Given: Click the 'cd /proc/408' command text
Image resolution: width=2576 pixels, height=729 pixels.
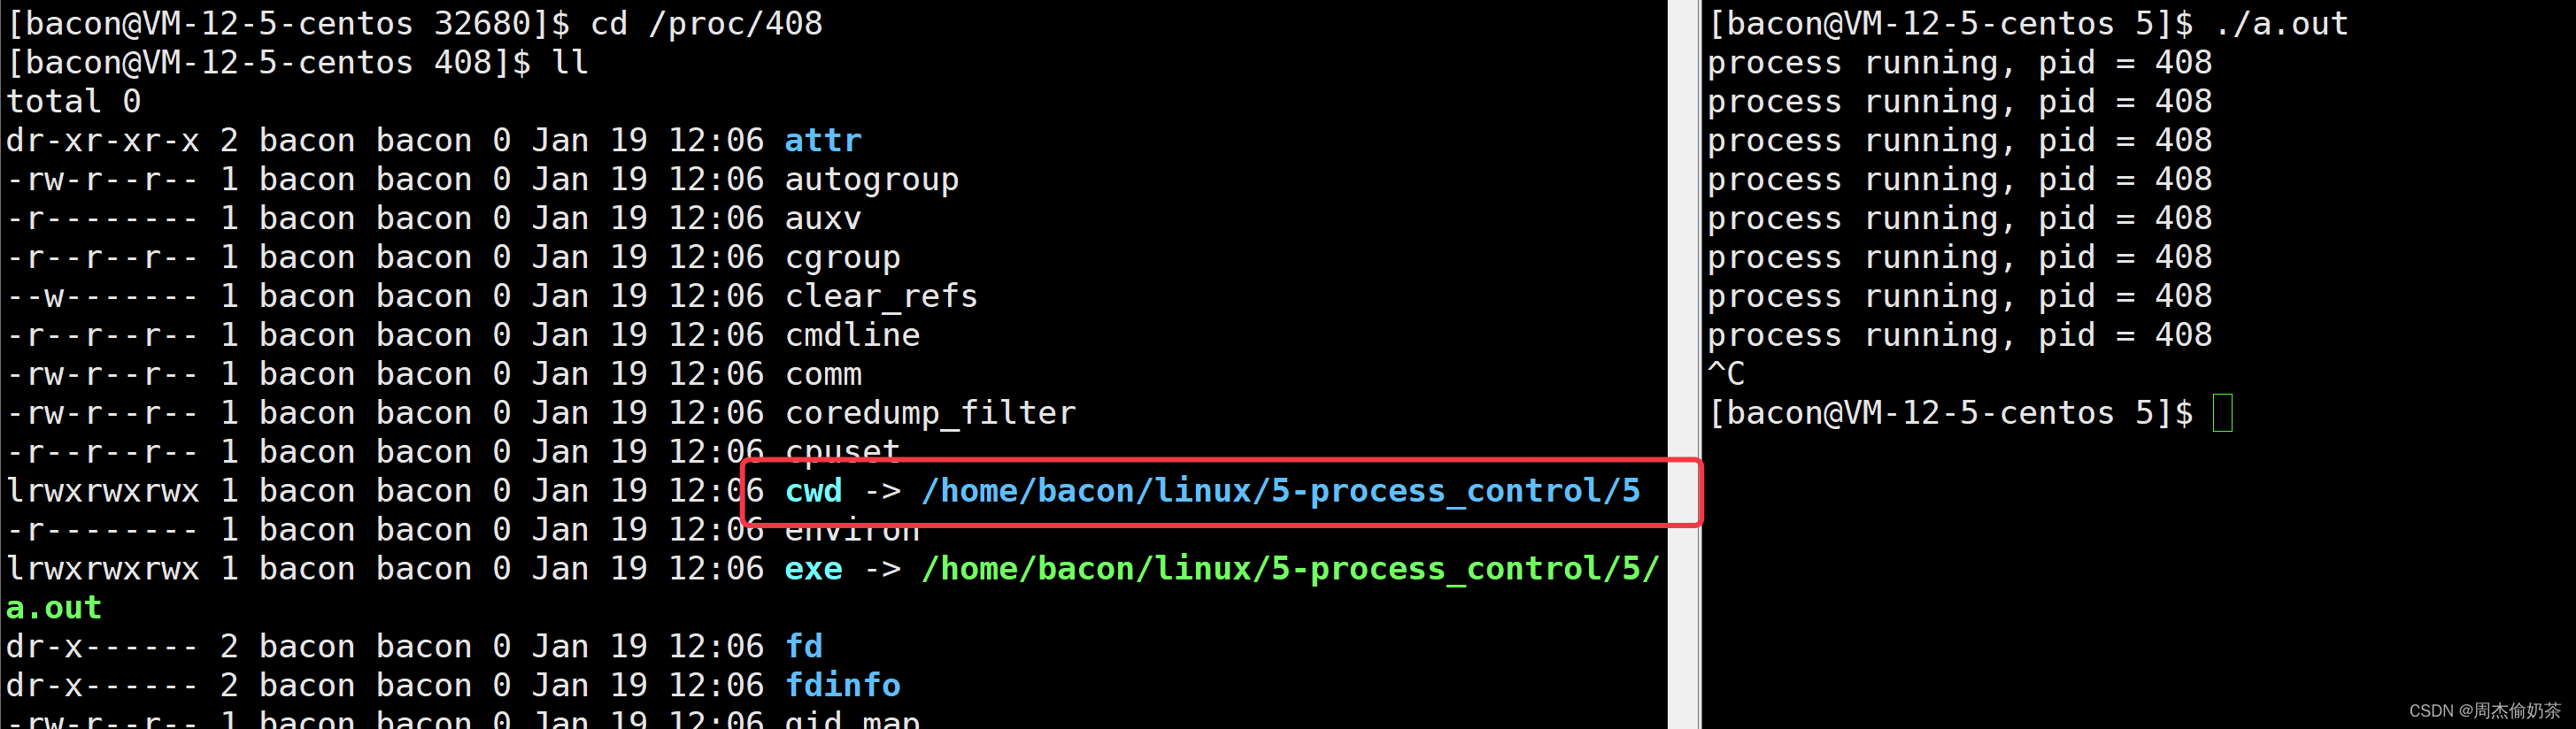Looking at the screenshot, I should [706, 24].
